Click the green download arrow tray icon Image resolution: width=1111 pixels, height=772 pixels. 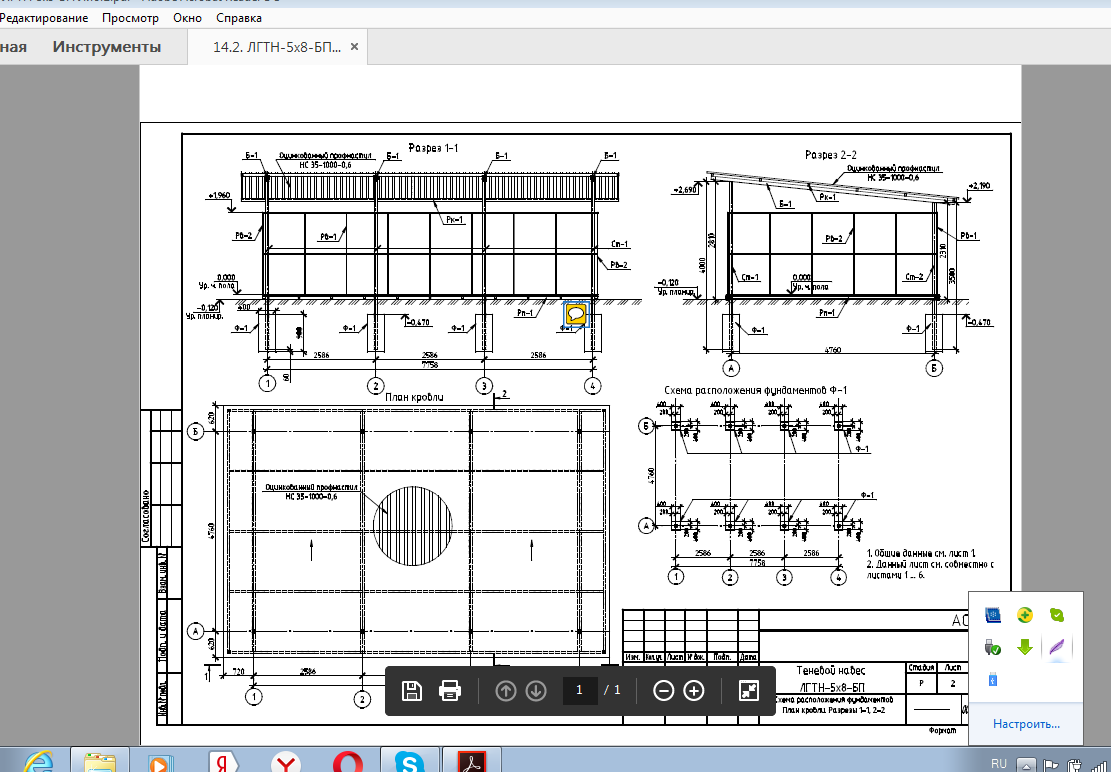coord(1025,647)
